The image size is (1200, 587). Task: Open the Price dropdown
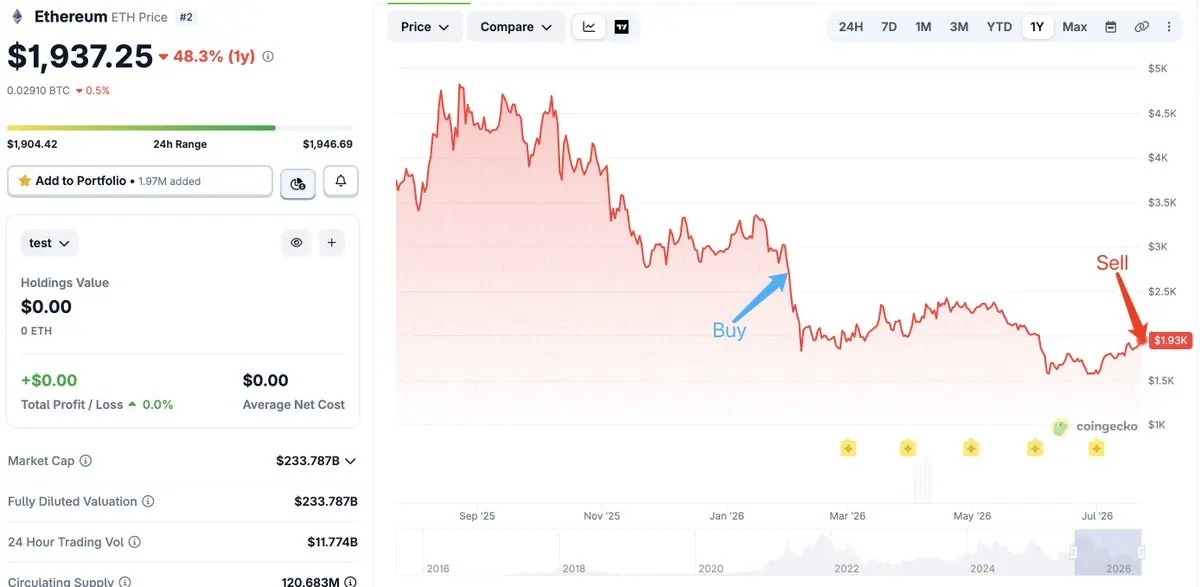(425, 27)
